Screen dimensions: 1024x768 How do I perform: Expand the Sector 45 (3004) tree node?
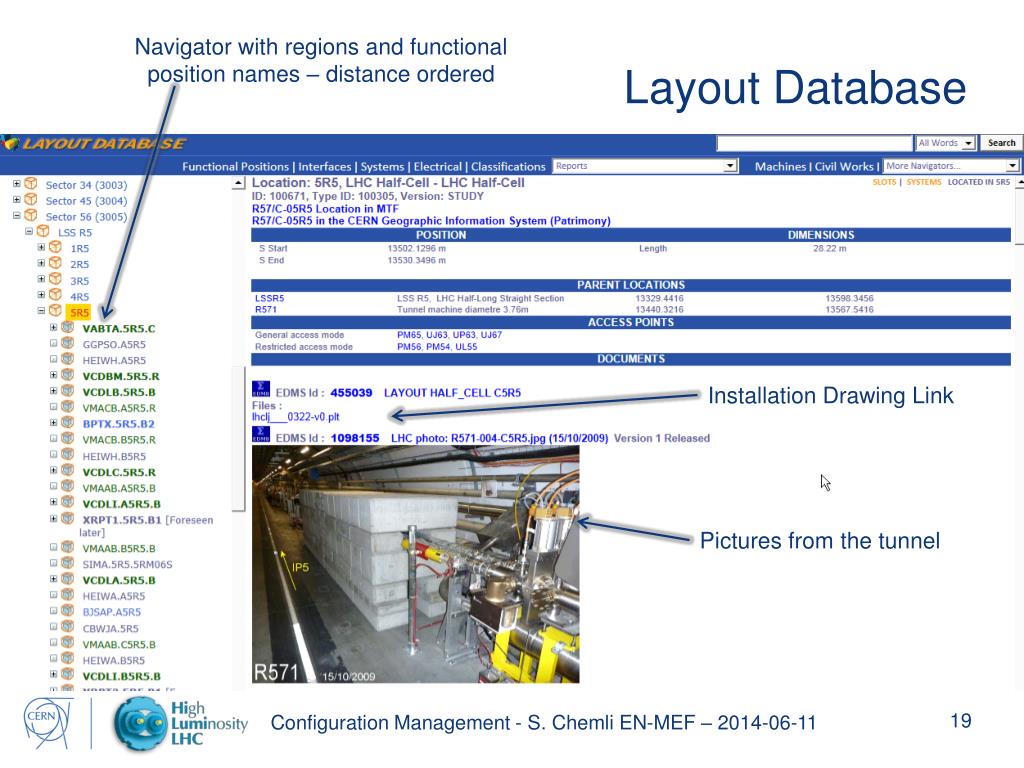pos(16,200)
